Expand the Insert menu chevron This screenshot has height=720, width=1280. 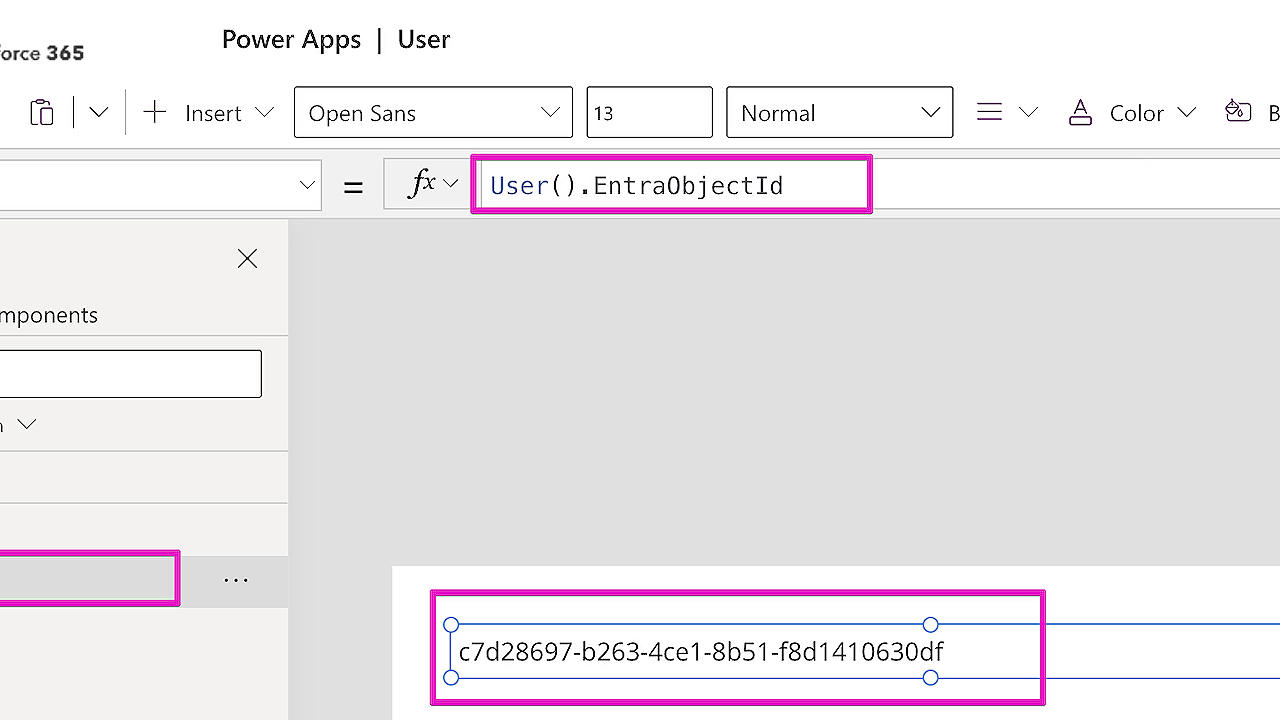point(265,113)
